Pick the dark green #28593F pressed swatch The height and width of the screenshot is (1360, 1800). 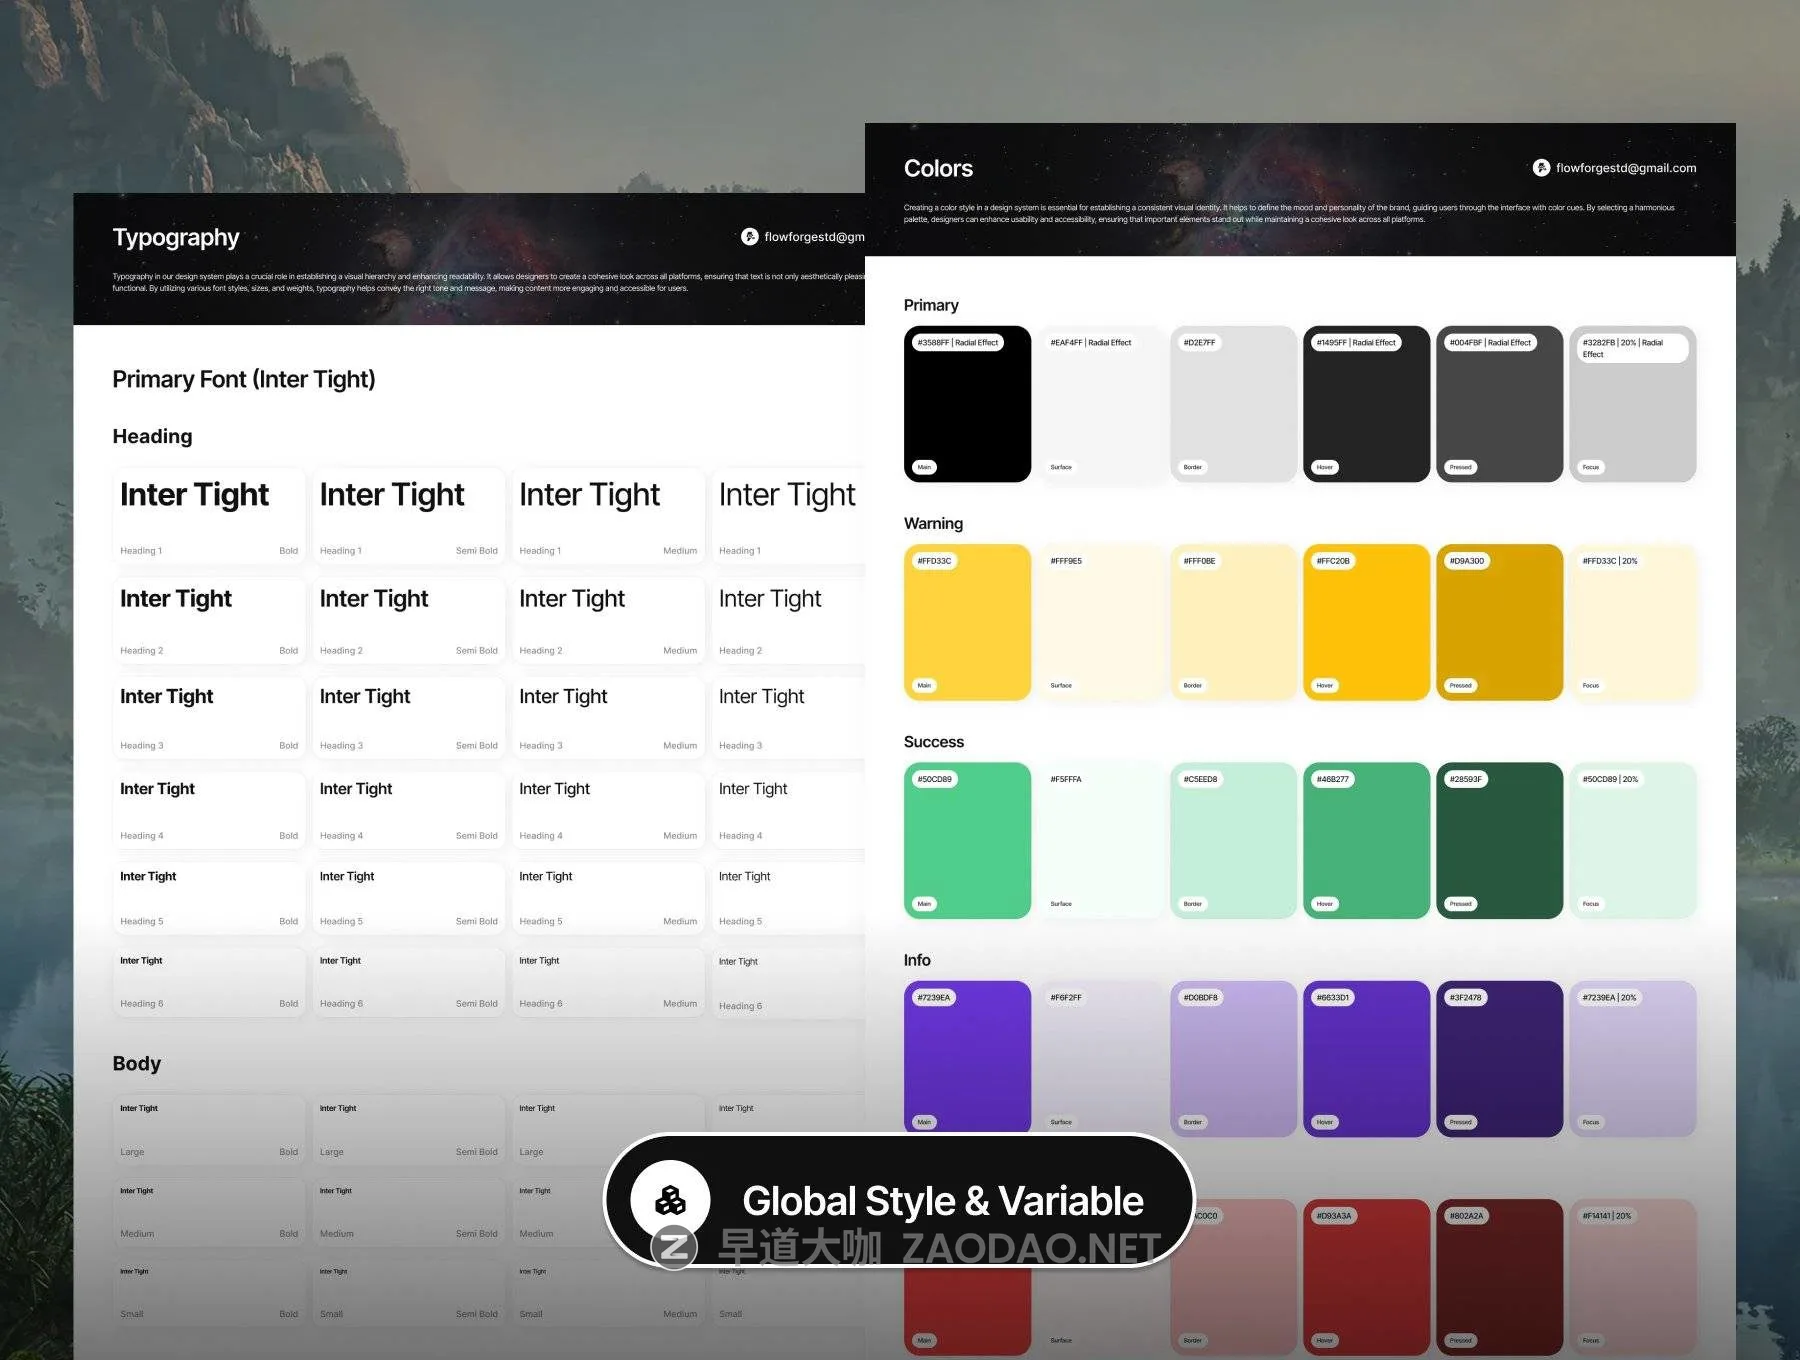click(x=1499, y=840)
